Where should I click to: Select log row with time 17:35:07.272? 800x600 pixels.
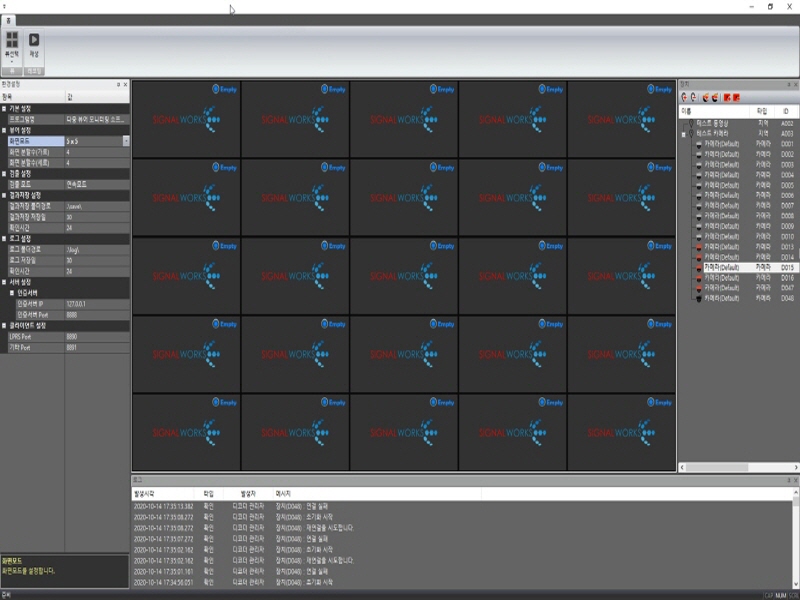point(462,539)
